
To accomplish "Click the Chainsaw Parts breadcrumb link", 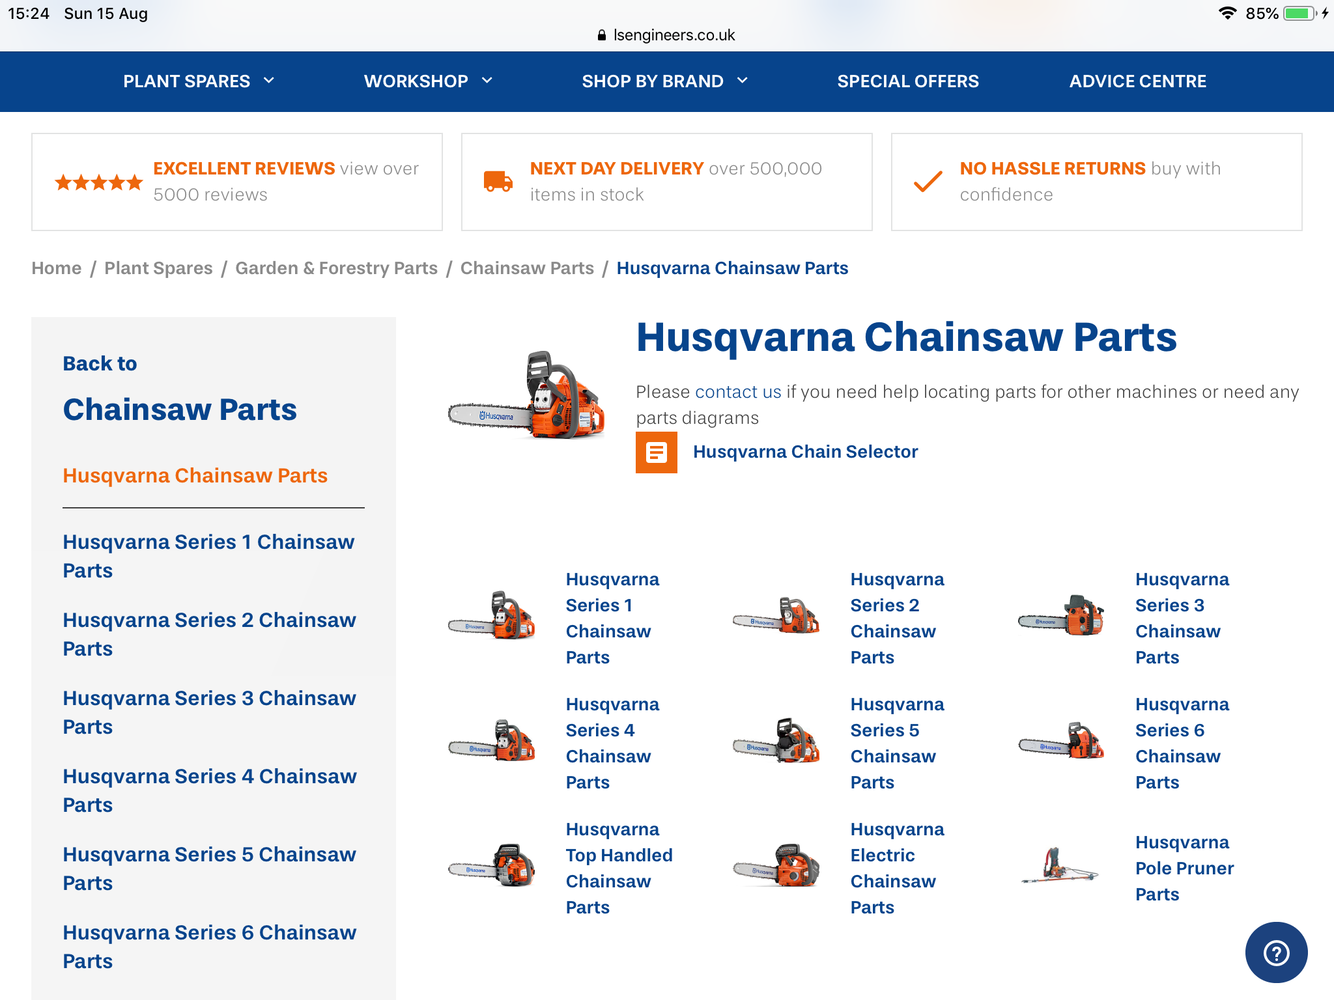I will point(527,268).
